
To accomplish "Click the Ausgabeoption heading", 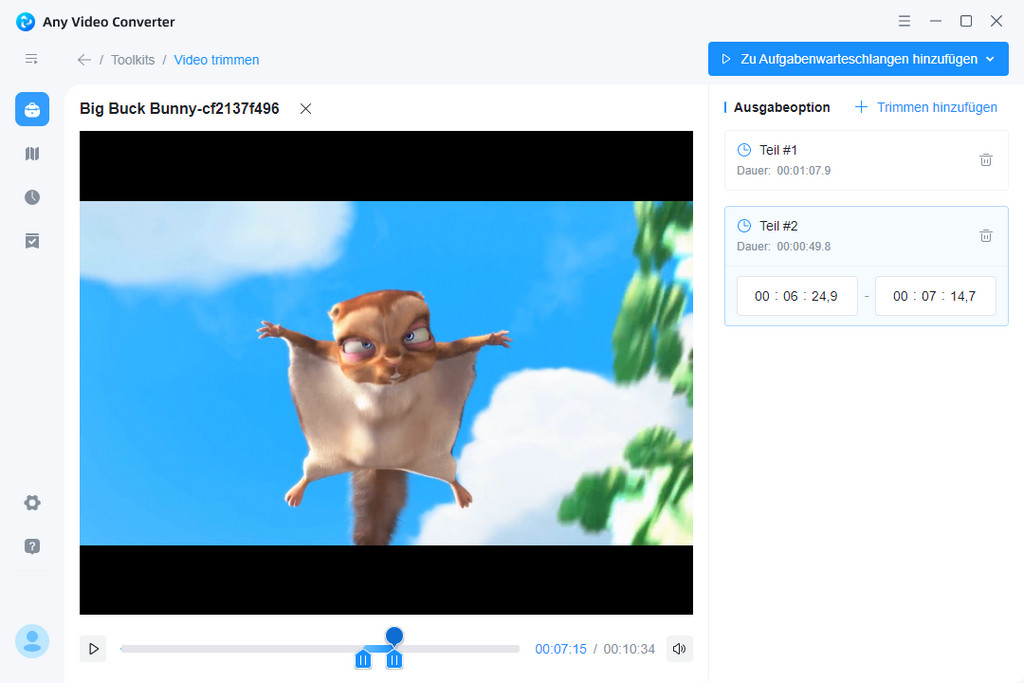I will [x=782, y=107].
